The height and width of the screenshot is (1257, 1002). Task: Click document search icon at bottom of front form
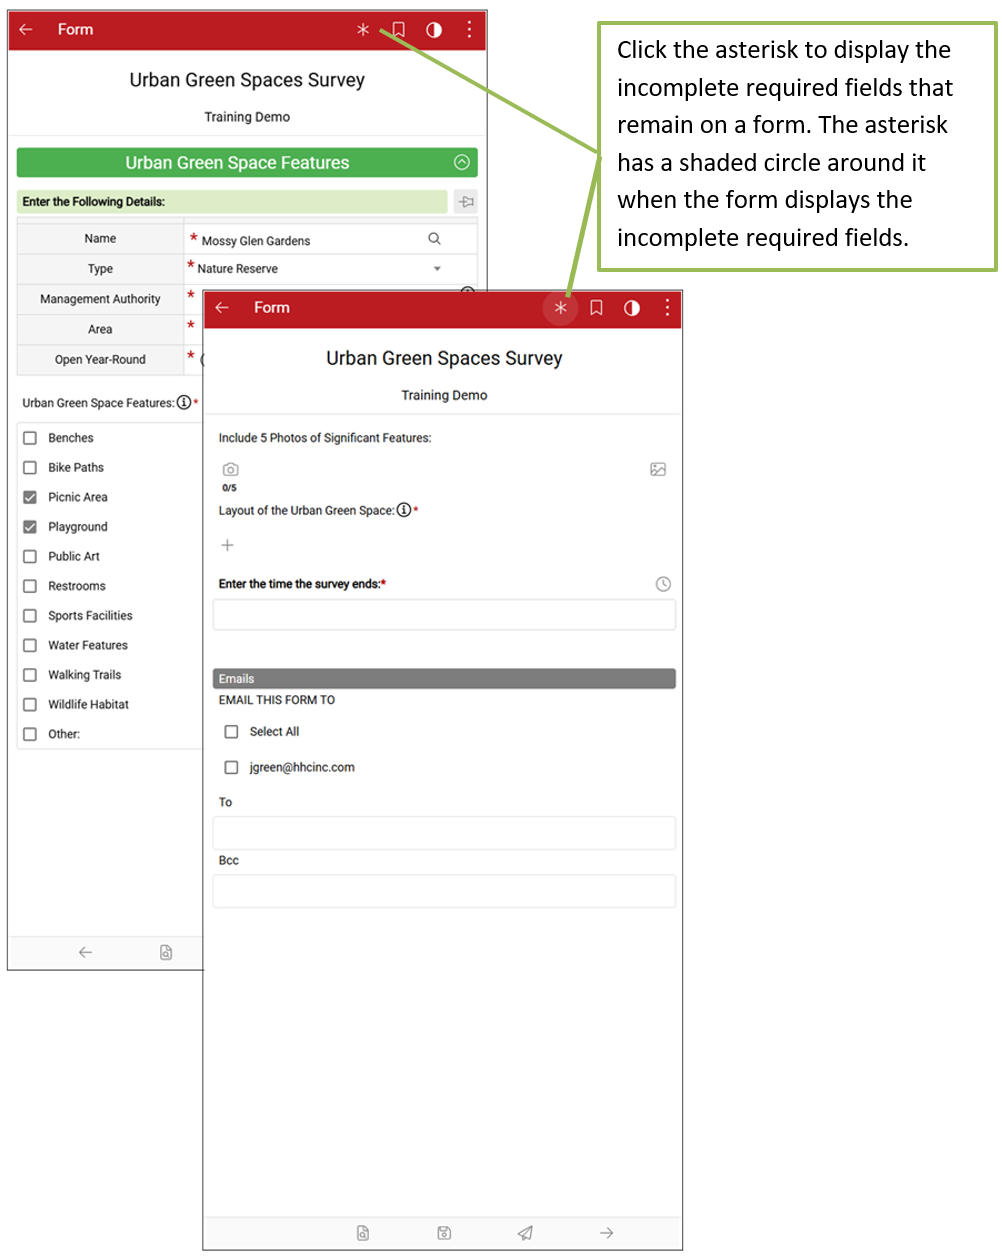click(x=363, y=1233)
